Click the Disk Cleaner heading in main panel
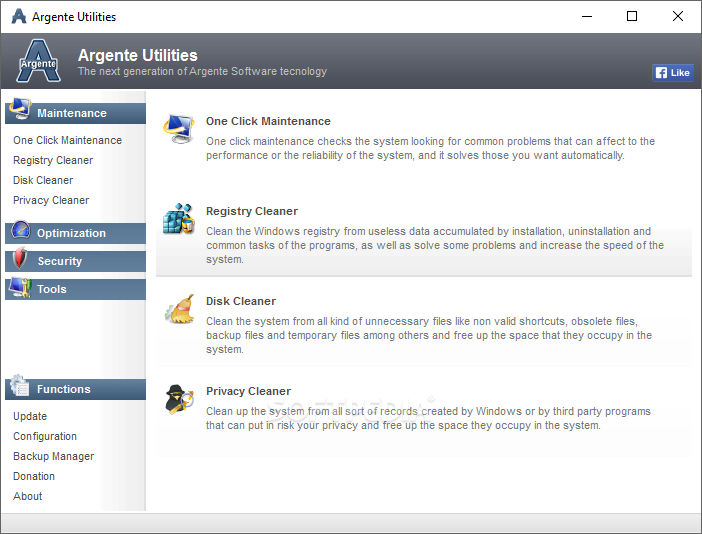702x534 pixels. (x=241, y=301)
